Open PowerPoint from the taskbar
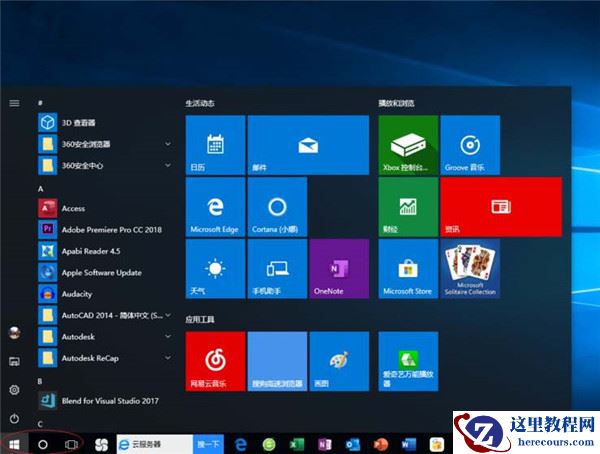This screenshot has height=454, width=600. 381,444
